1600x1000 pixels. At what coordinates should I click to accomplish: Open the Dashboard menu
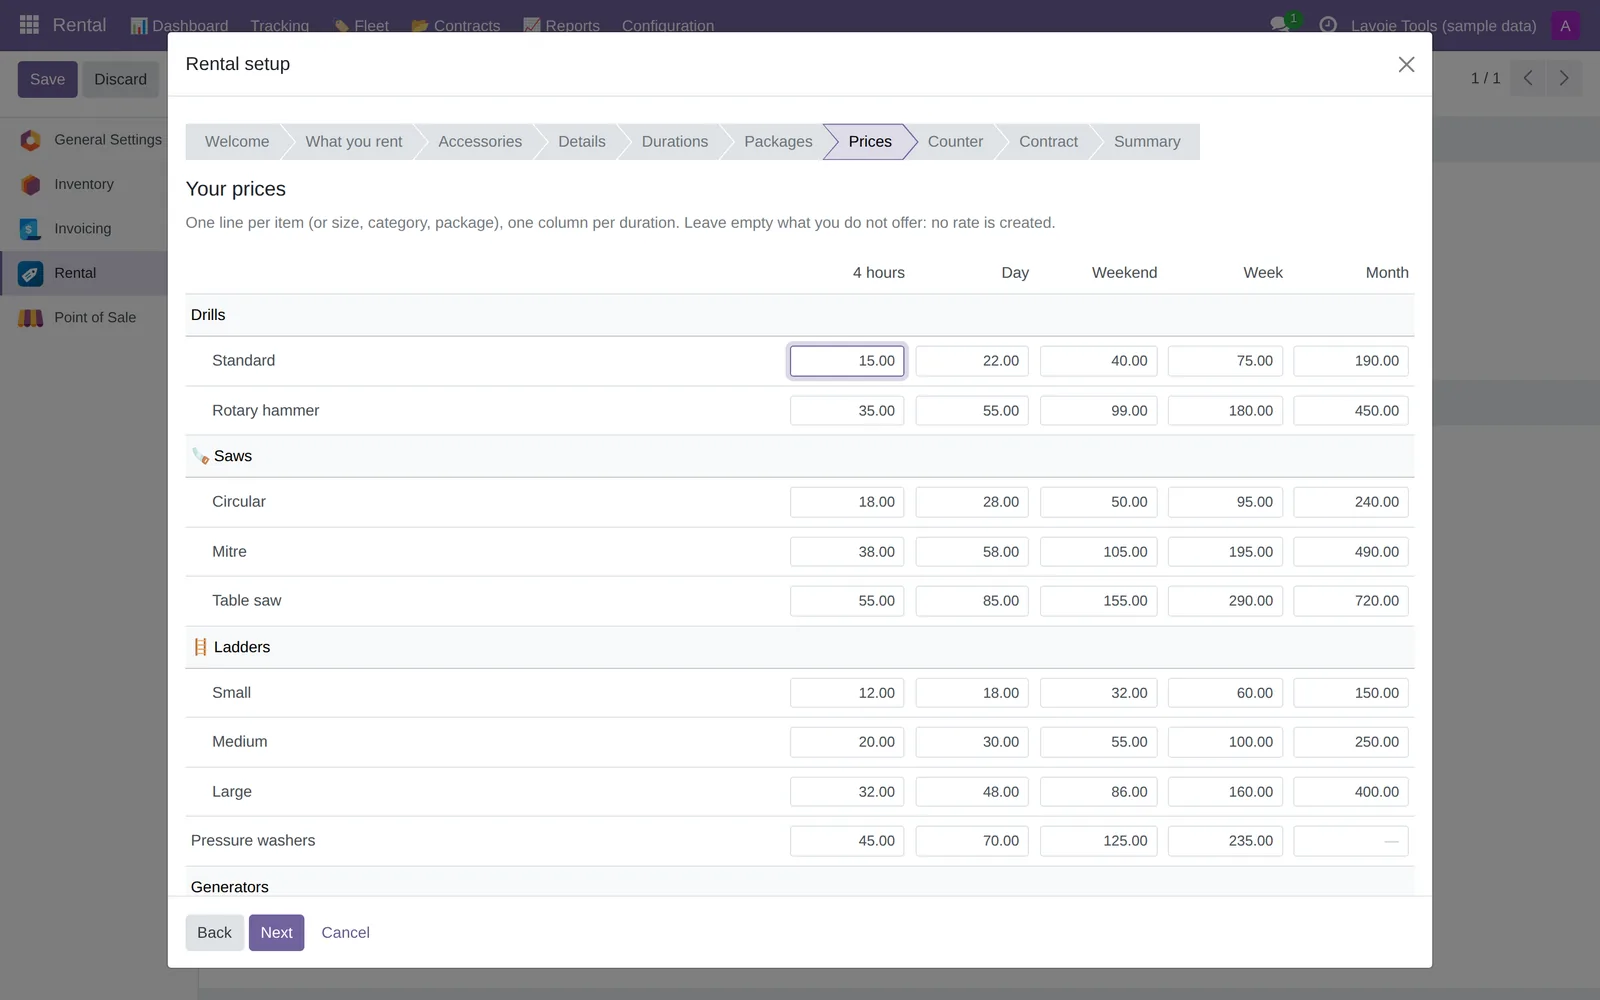(180, 26)
